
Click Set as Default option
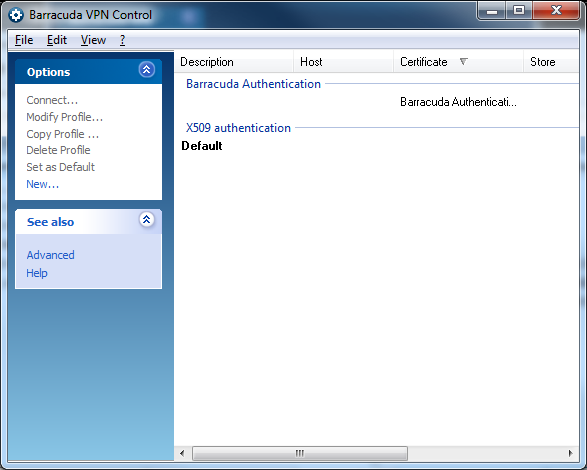[x=60, y=167]
